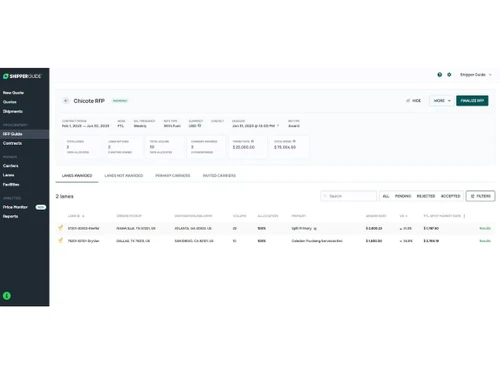Click the info icon on the Total Spend card
Screen dimensions: 500x375
294,141
